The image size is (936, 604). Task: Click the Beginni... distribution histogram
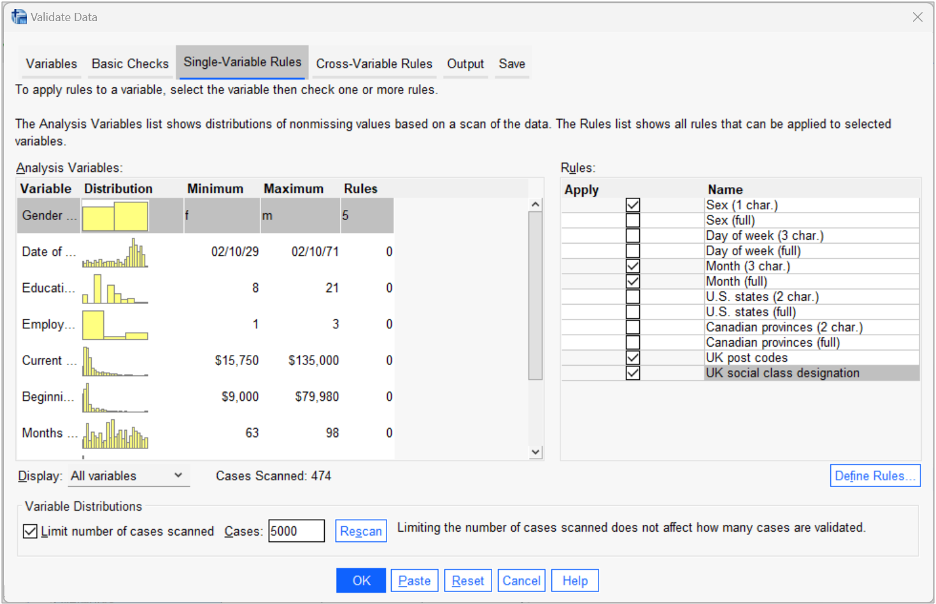point(115,397)
